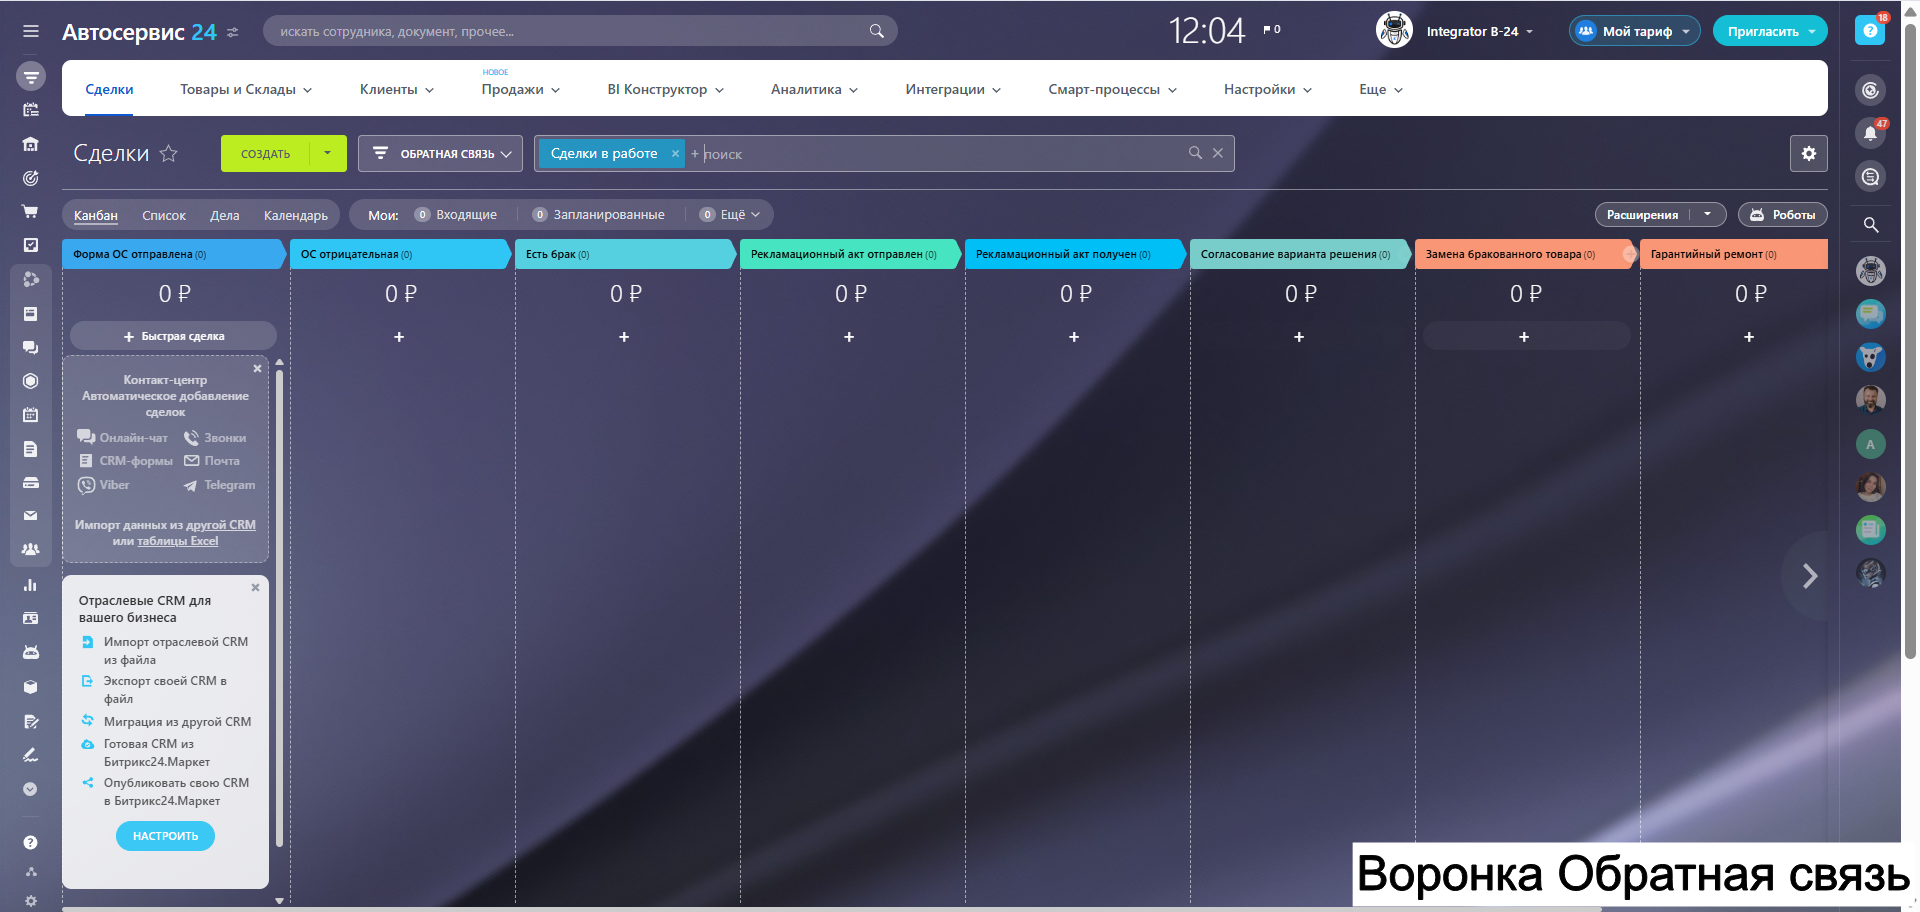Image resolution: width=1920 pixels, height=912 pixels.
Task: Click the Звонки channel icon
Action: pos(191,437)
